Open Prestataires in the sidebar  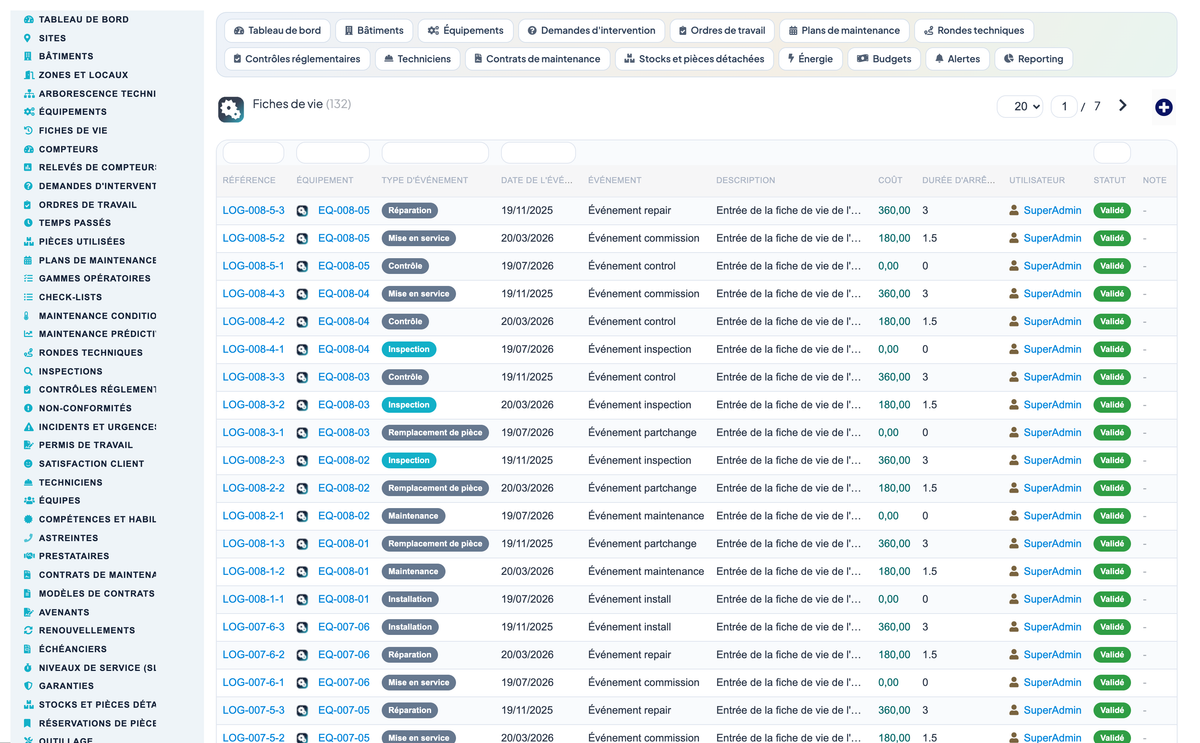pos(74,556)
